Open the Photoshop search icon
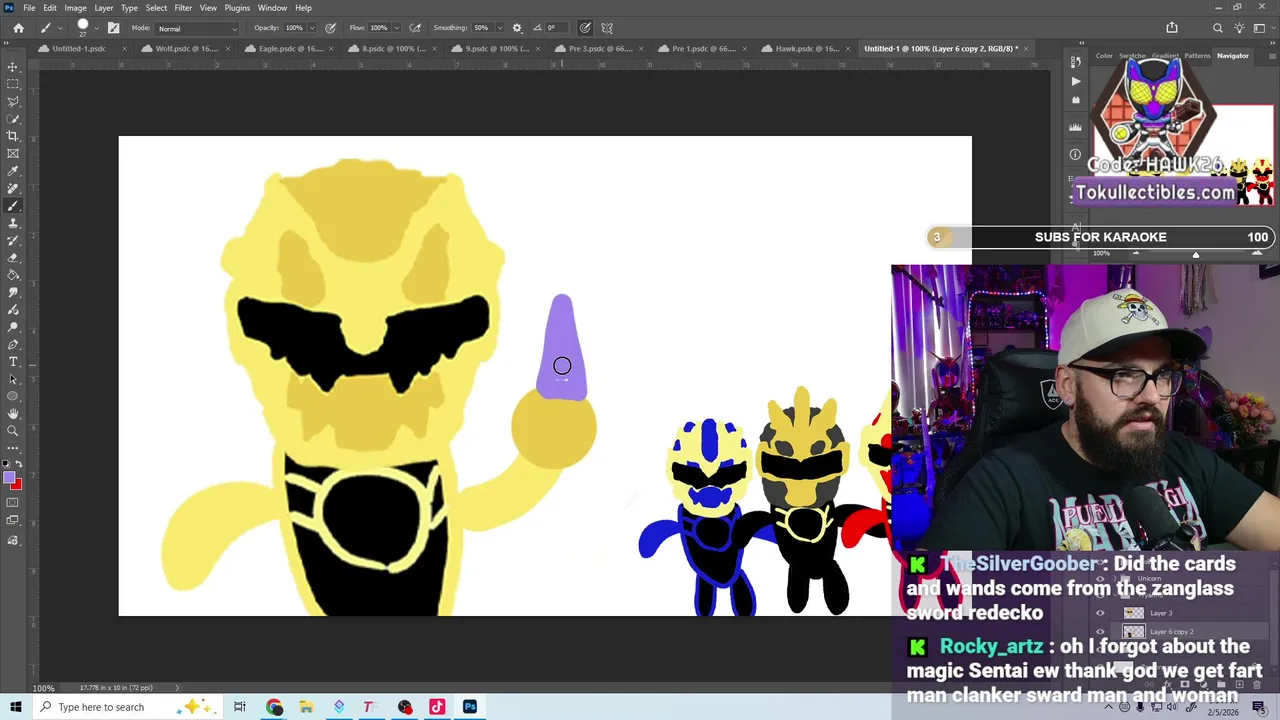 [x=1217, y=28]
